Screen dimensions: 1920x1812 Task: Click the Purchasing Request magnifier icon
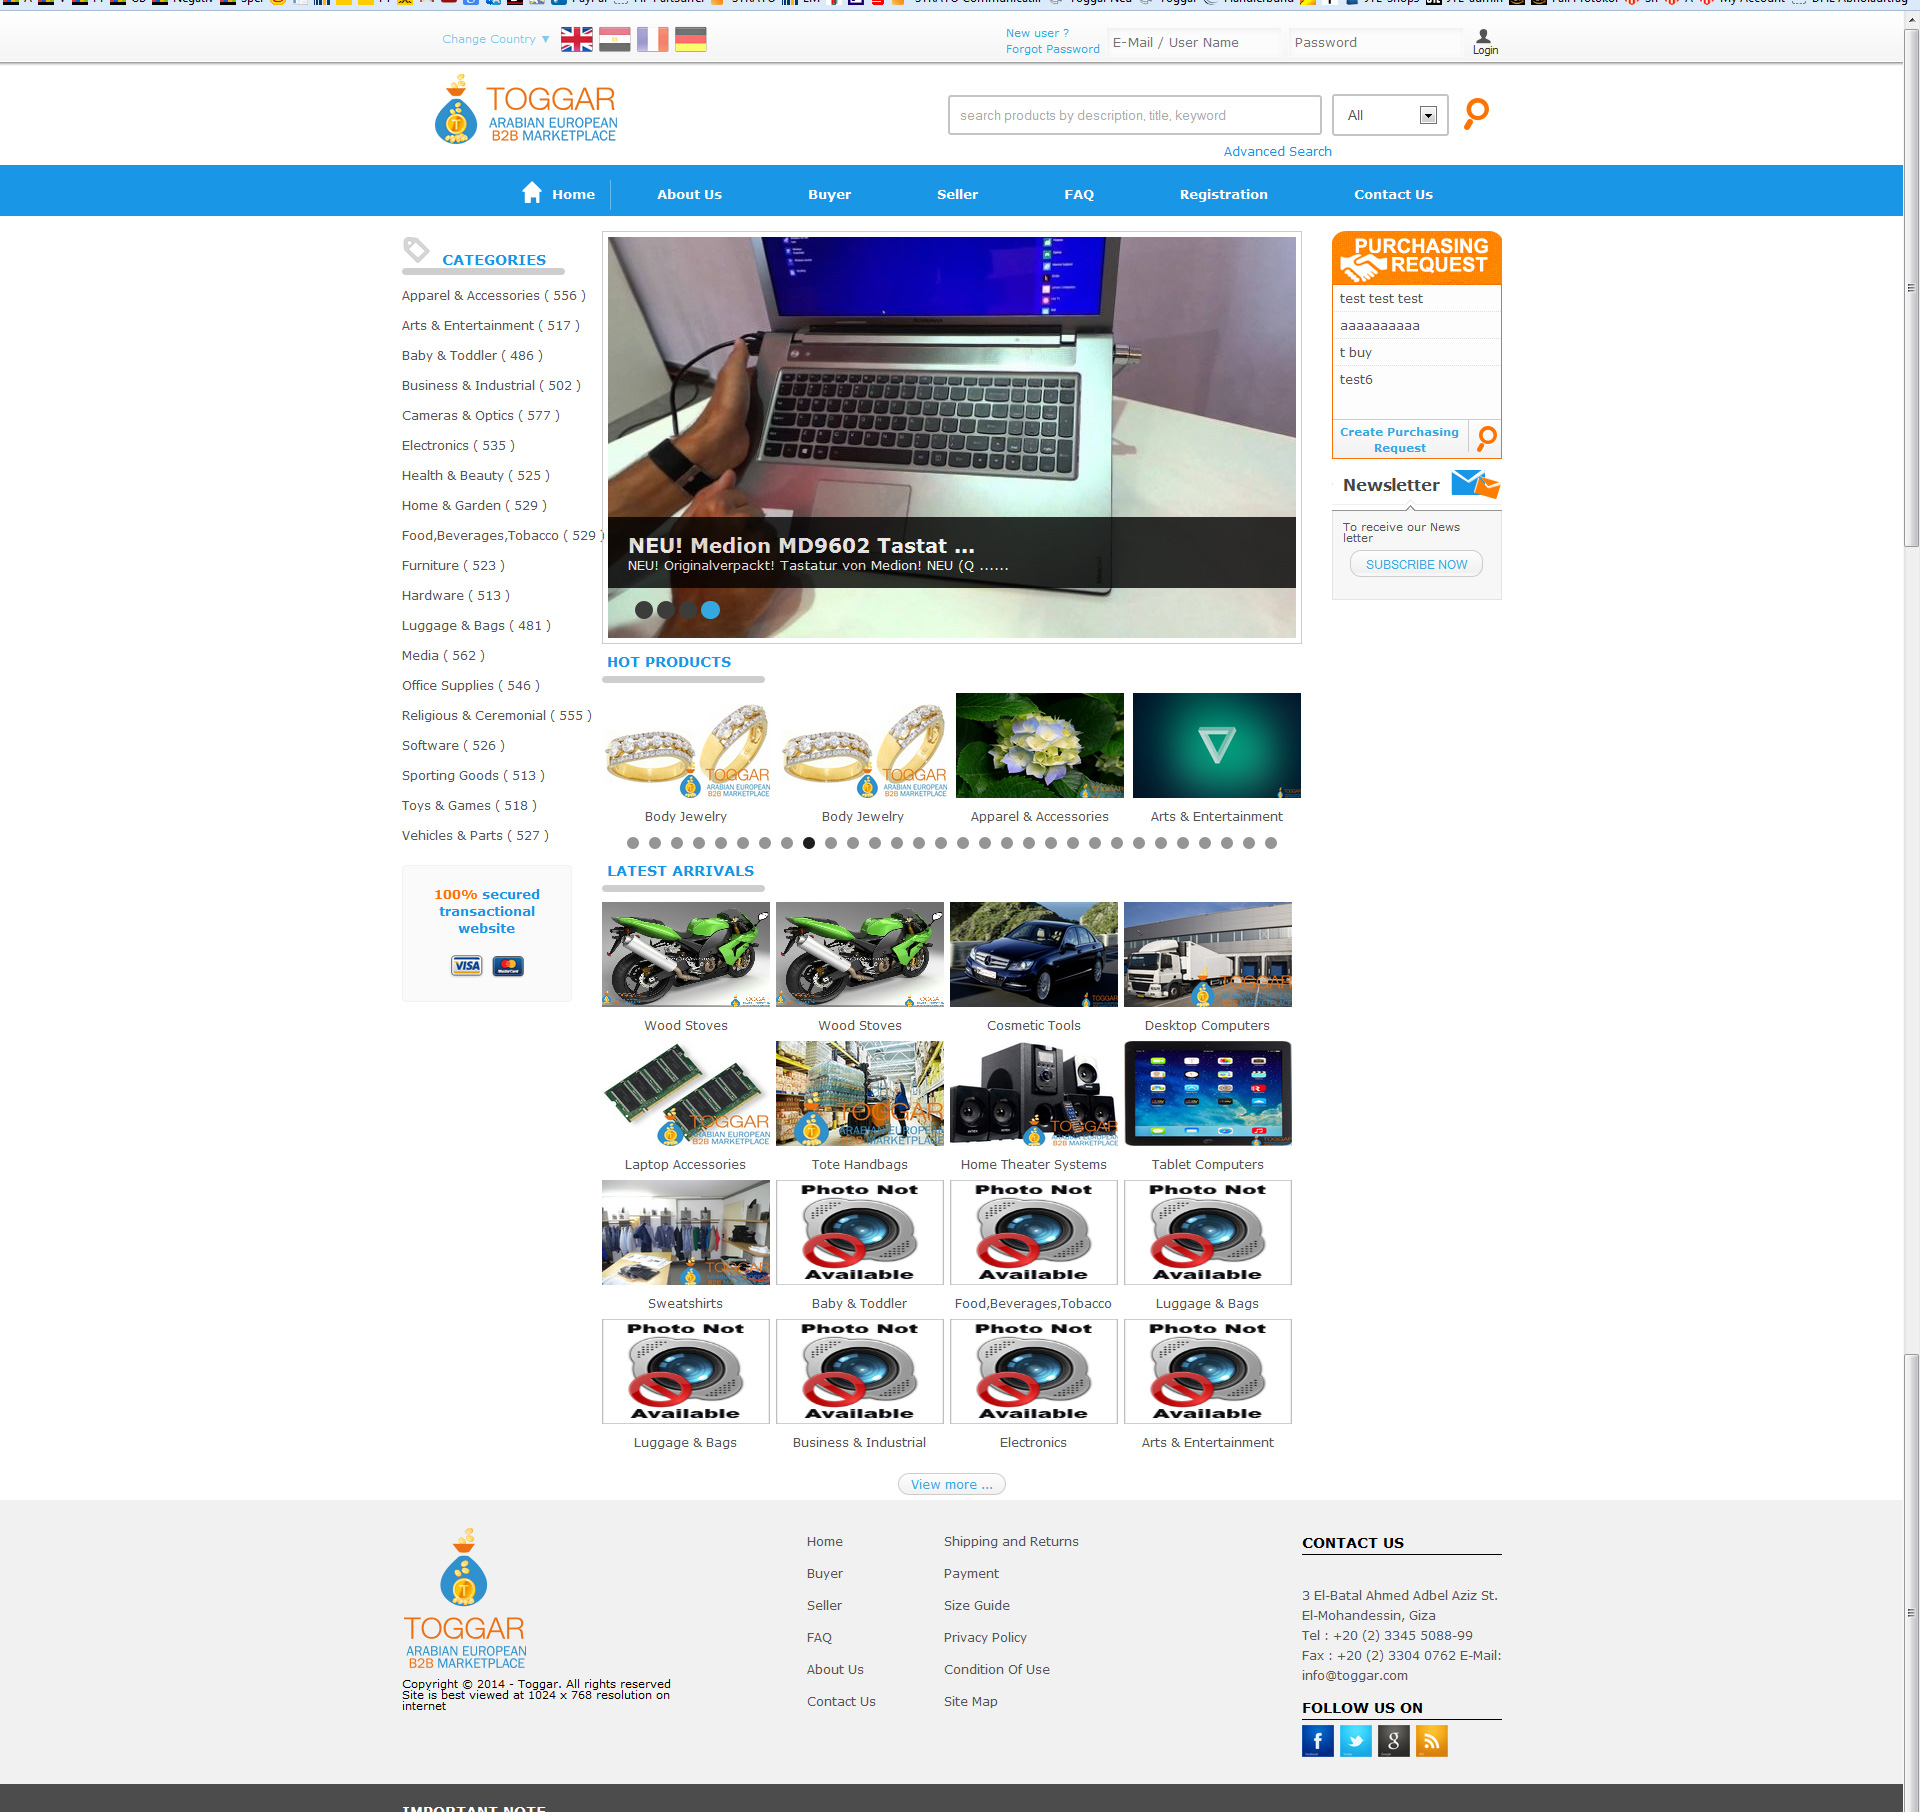coord(1487,438)
